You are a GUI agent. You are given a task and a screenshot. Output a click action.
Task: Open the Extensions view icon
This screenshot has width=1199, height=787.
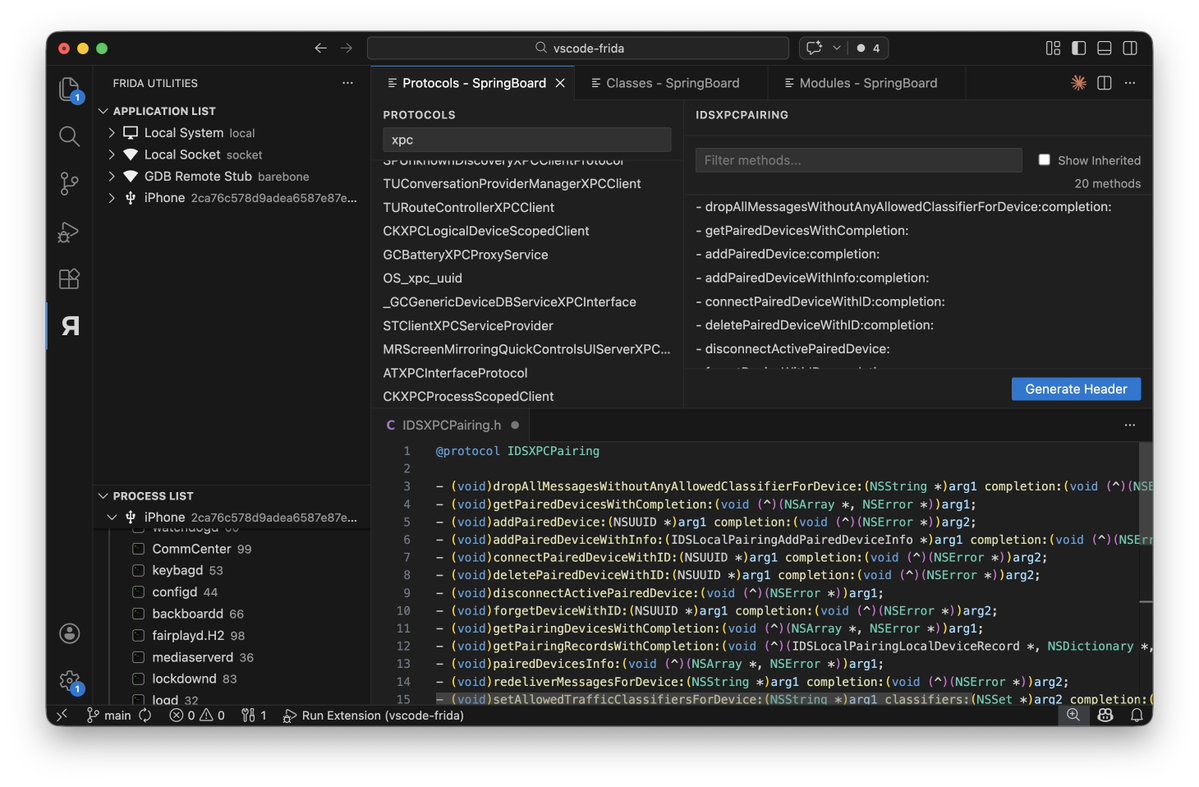68,278
